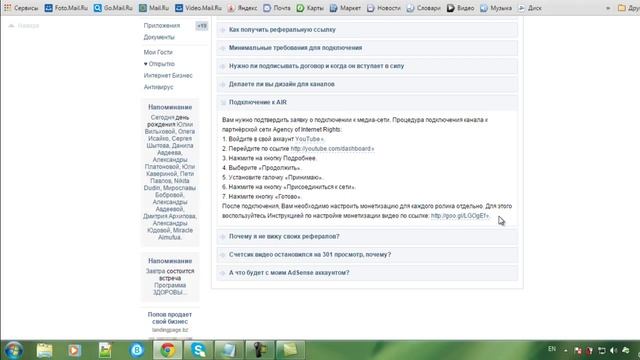Open the Музыка bookmark
The height and width of the screenshot is (360, 640).
click(x=496, y=8)
